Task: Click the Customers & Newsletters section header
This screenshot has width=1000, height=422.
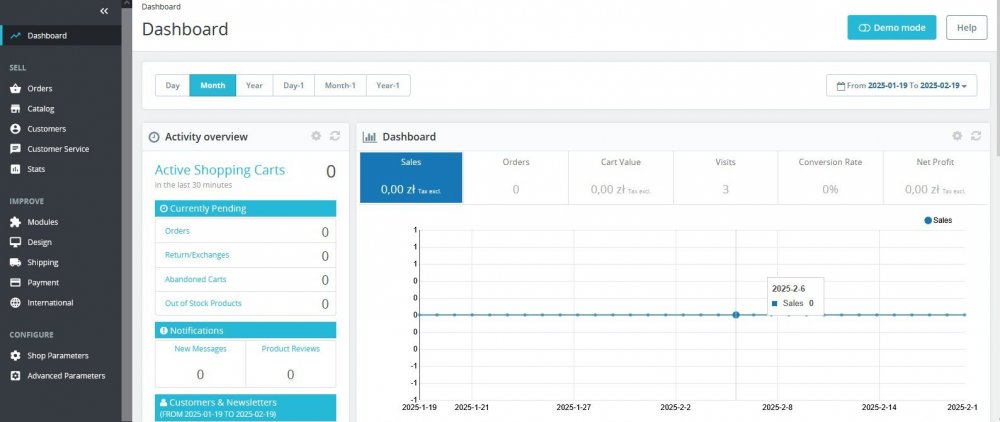Action: (x=246, y=408)
